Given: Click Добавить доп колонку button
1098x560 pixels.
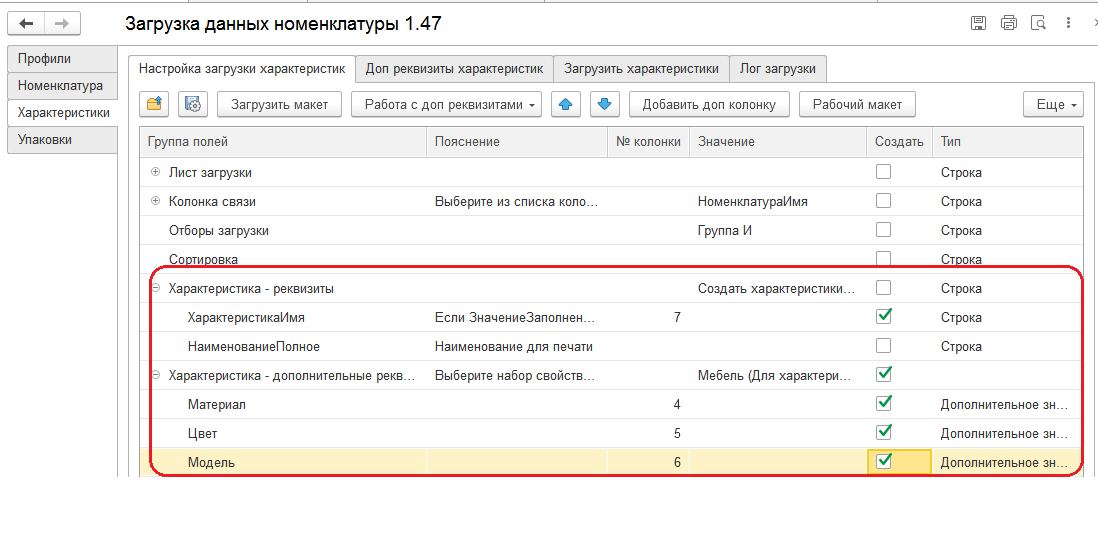Looking at the screenshot, I should 709,104.
